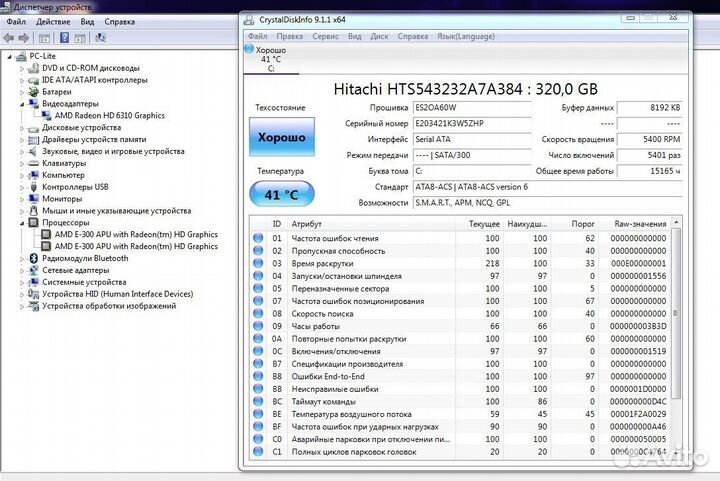Screen dimensions: 720x481
Task: Open Справка menu in CrystalDiskInfo
Action: click(x=412, y=36)
